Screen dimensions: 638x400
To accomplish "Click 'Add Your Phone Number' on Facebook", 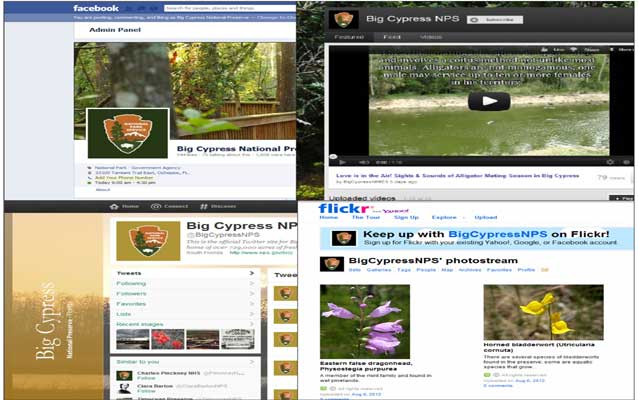I will click(x=124, y=177).
